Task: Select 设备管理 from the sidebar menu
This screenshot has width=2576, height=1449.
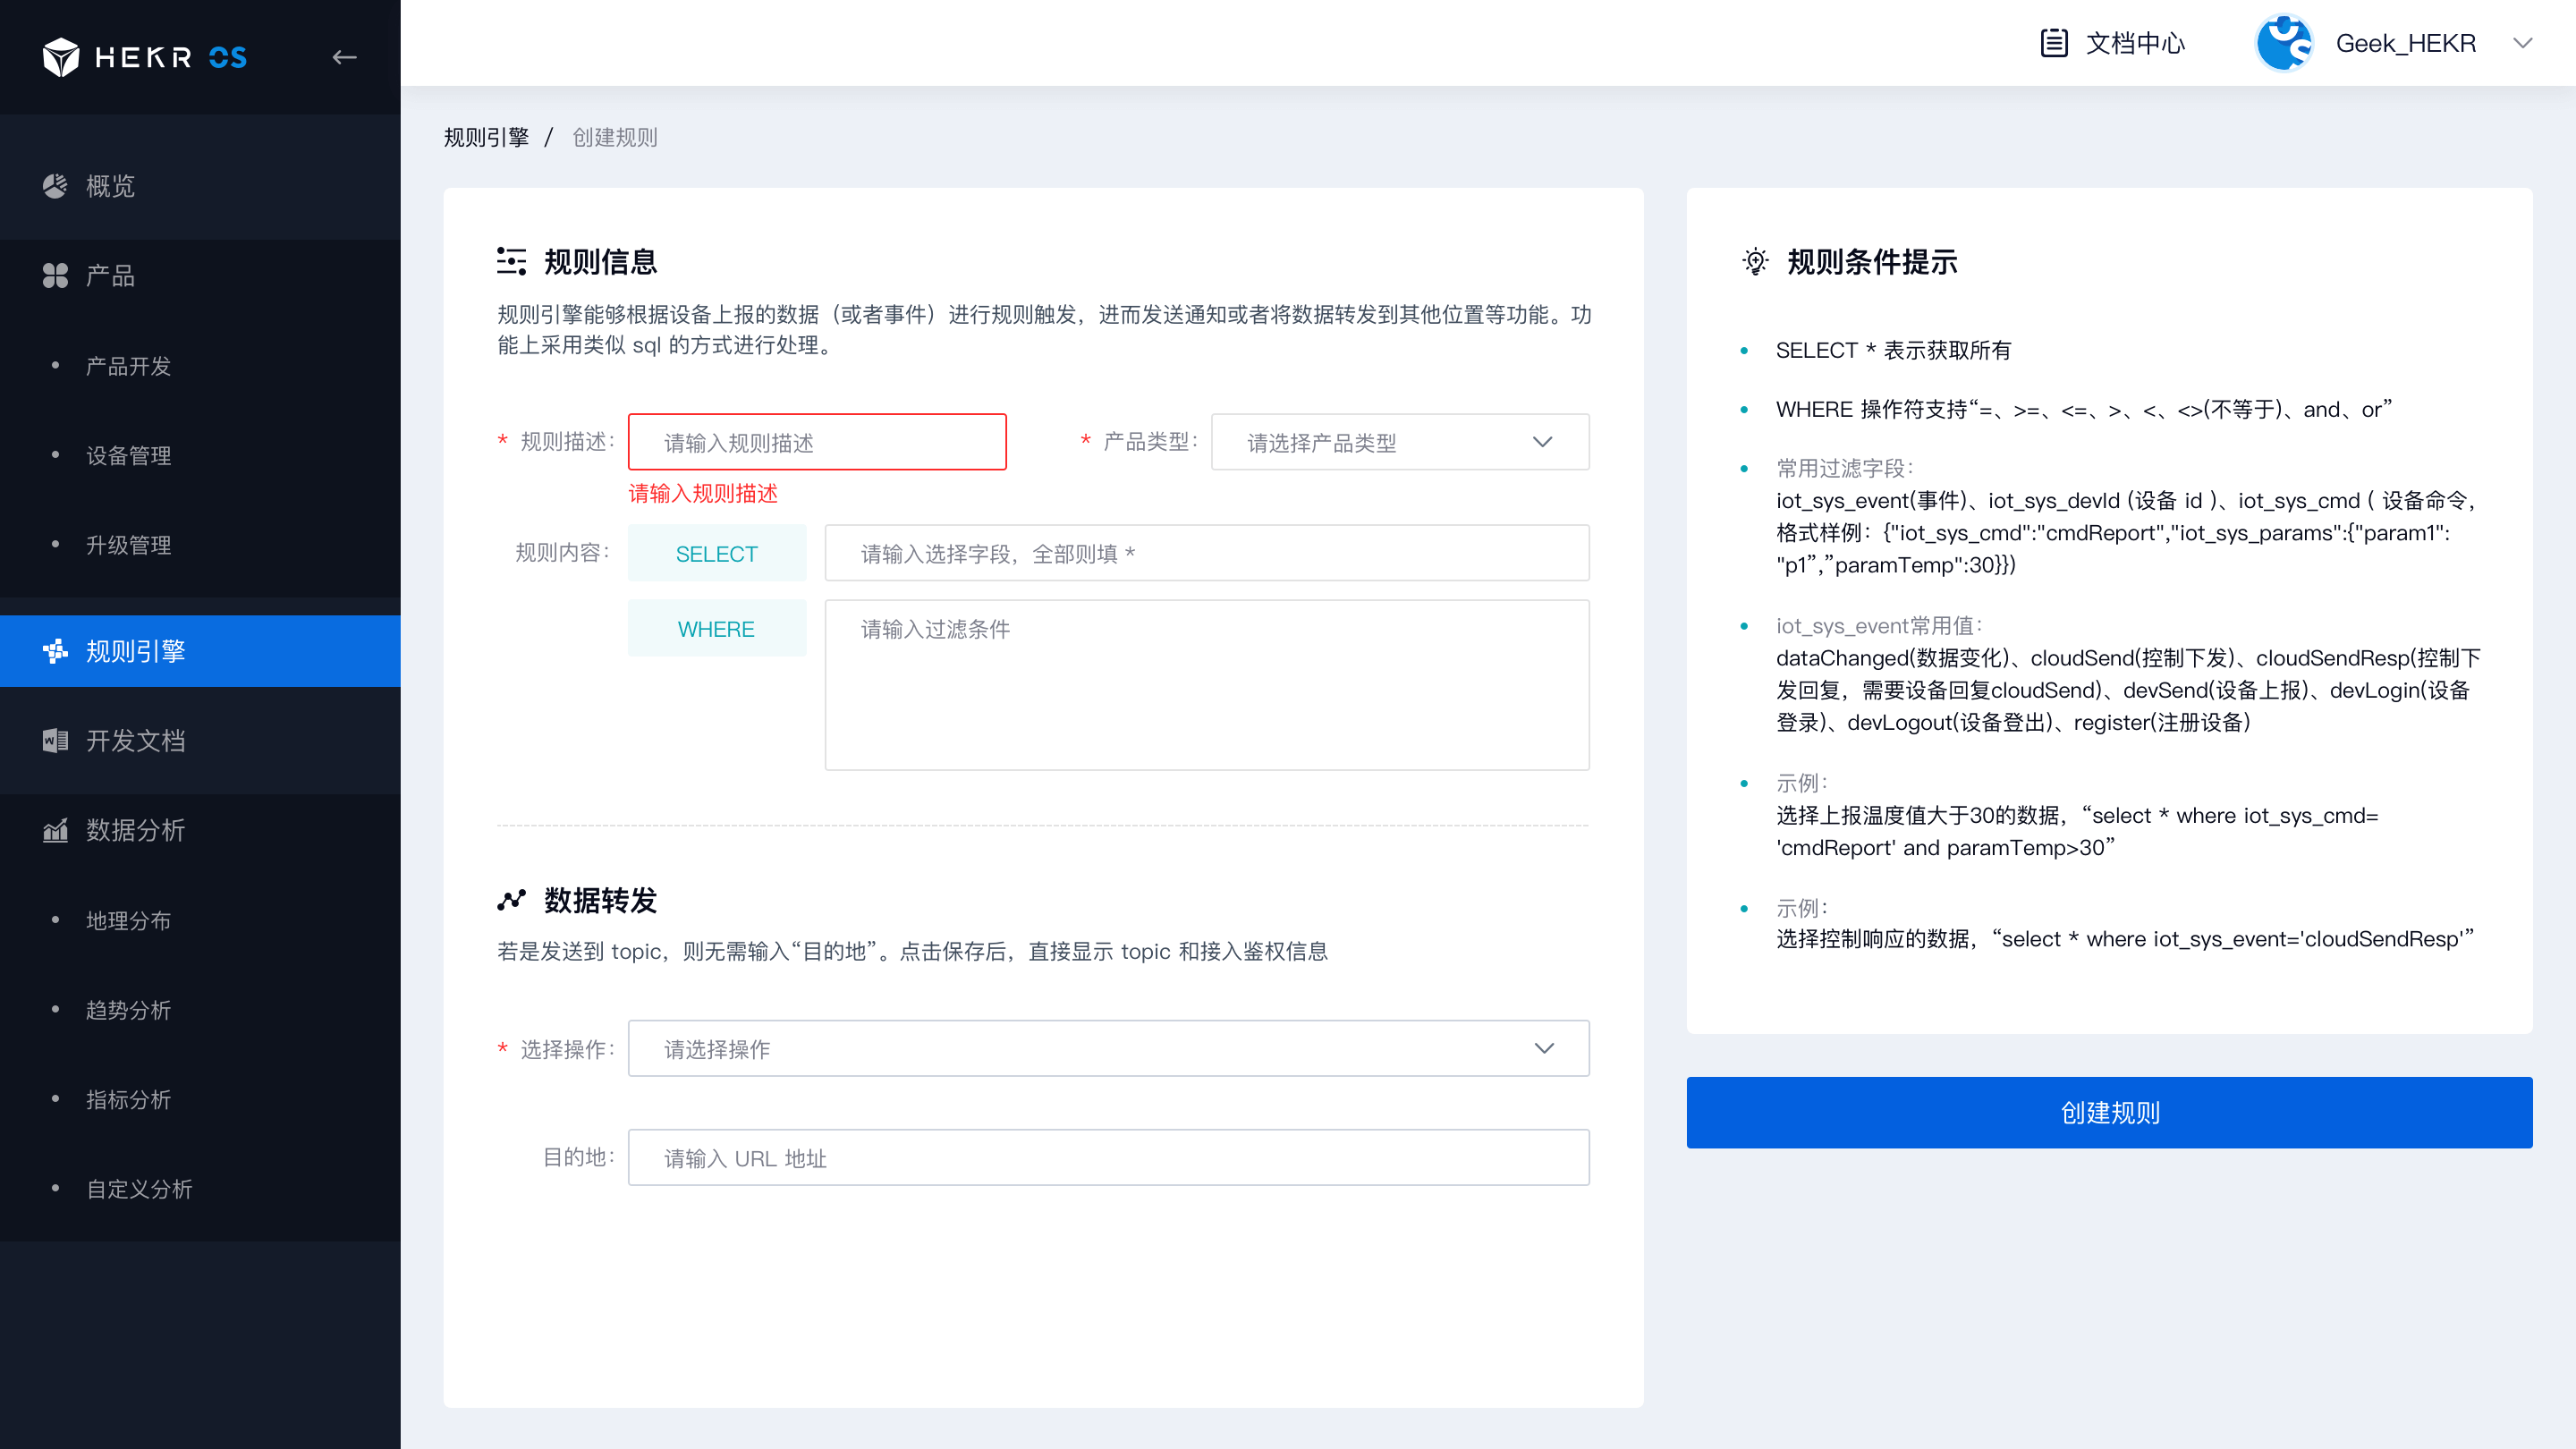Action: coord(128,455)
